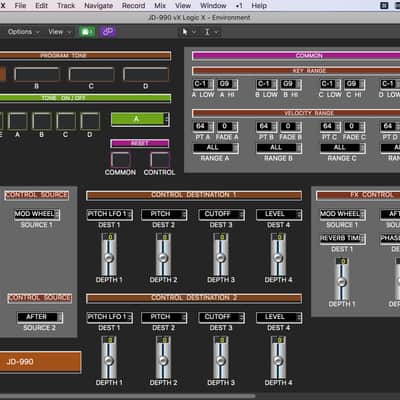
Task: Click the orange JD-990 button
Action: coord(40,362)
